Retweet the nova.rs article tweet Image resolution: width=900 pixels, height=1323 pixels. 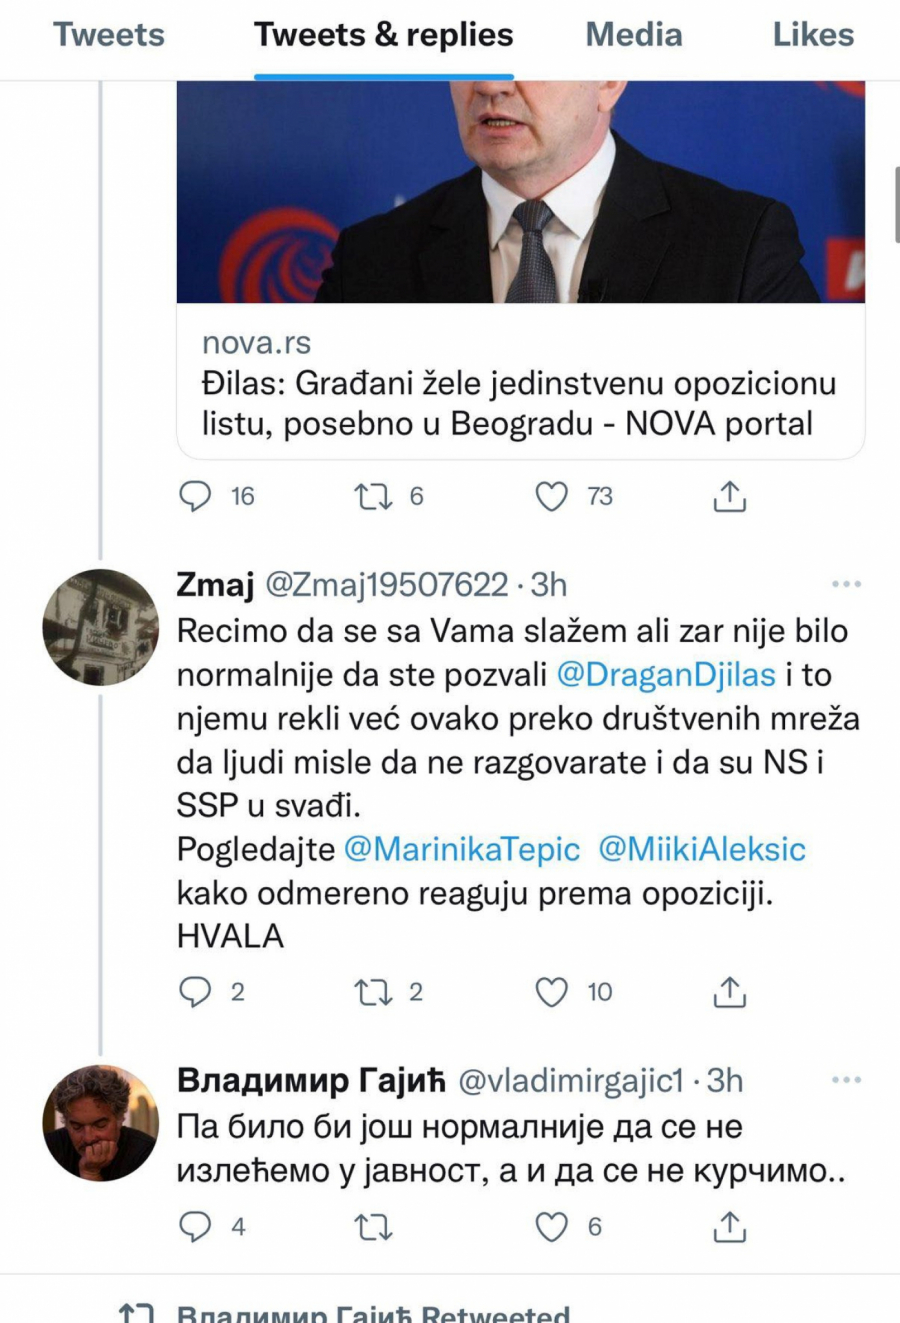373,496
